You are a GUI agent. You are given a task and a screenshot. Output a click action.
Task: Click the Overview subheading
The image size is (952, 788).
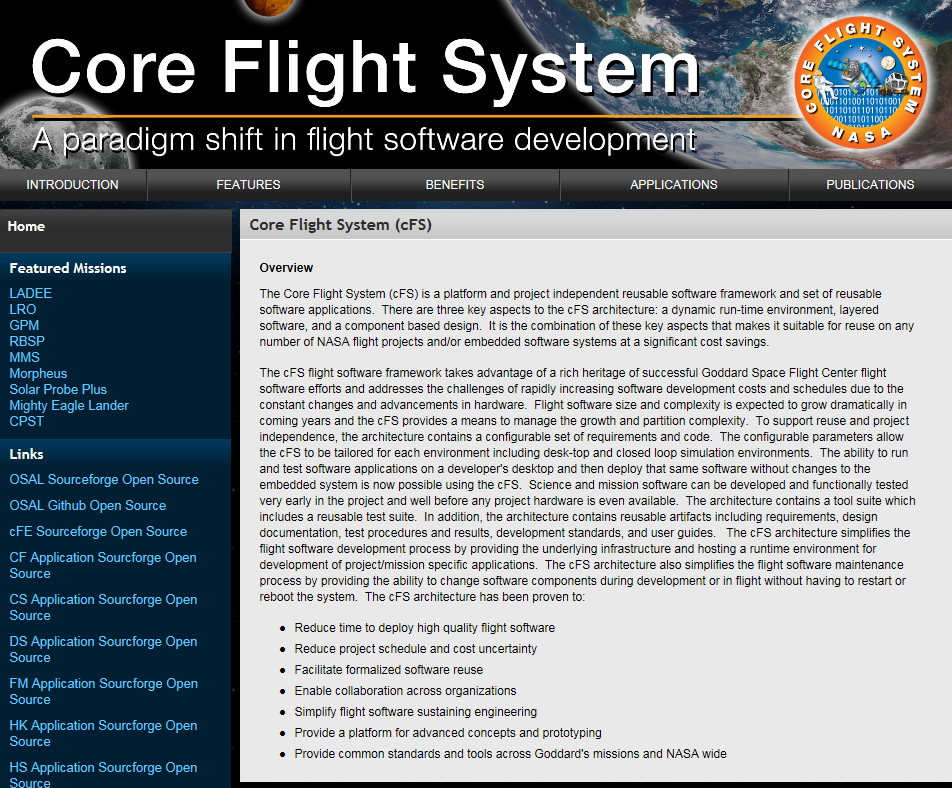(x=286, y=268)
